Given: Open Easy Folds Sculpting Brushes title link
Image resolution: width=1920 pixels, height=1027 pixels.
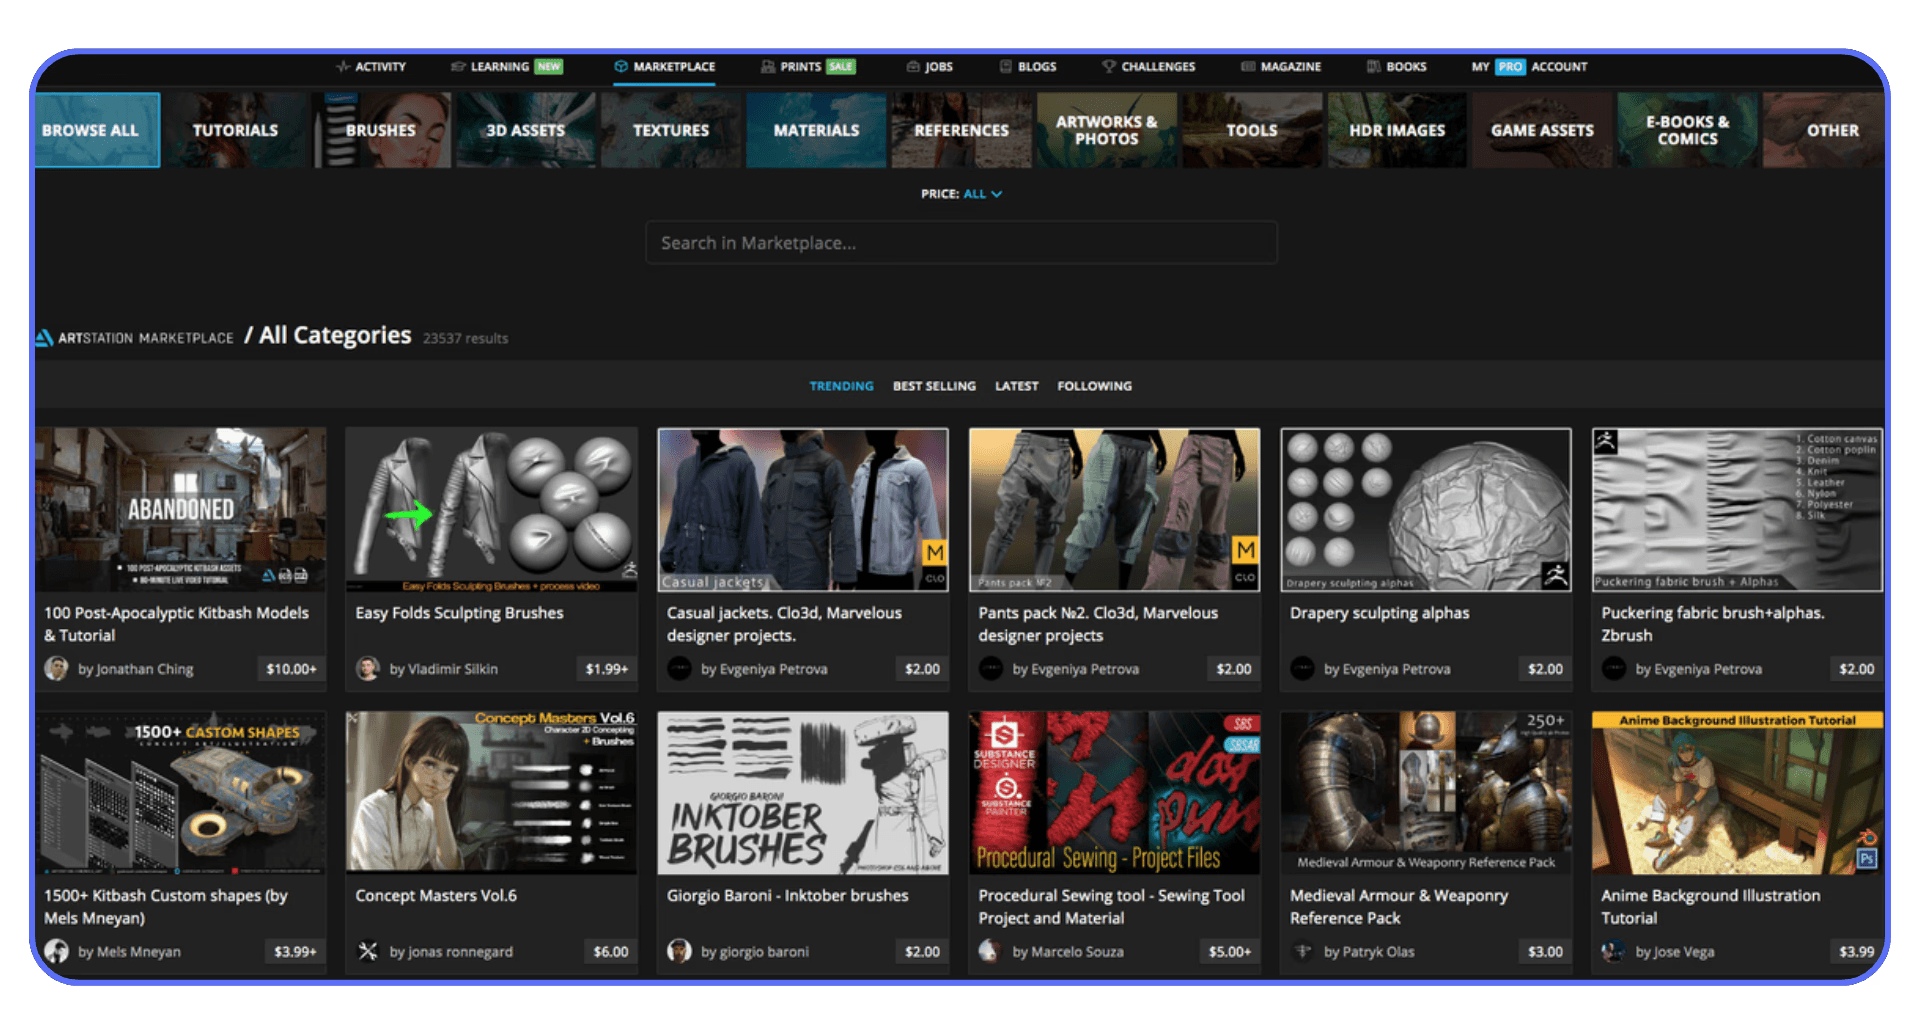Looking at the screenshot, I should pyautogui.click(x=459, y=613).
